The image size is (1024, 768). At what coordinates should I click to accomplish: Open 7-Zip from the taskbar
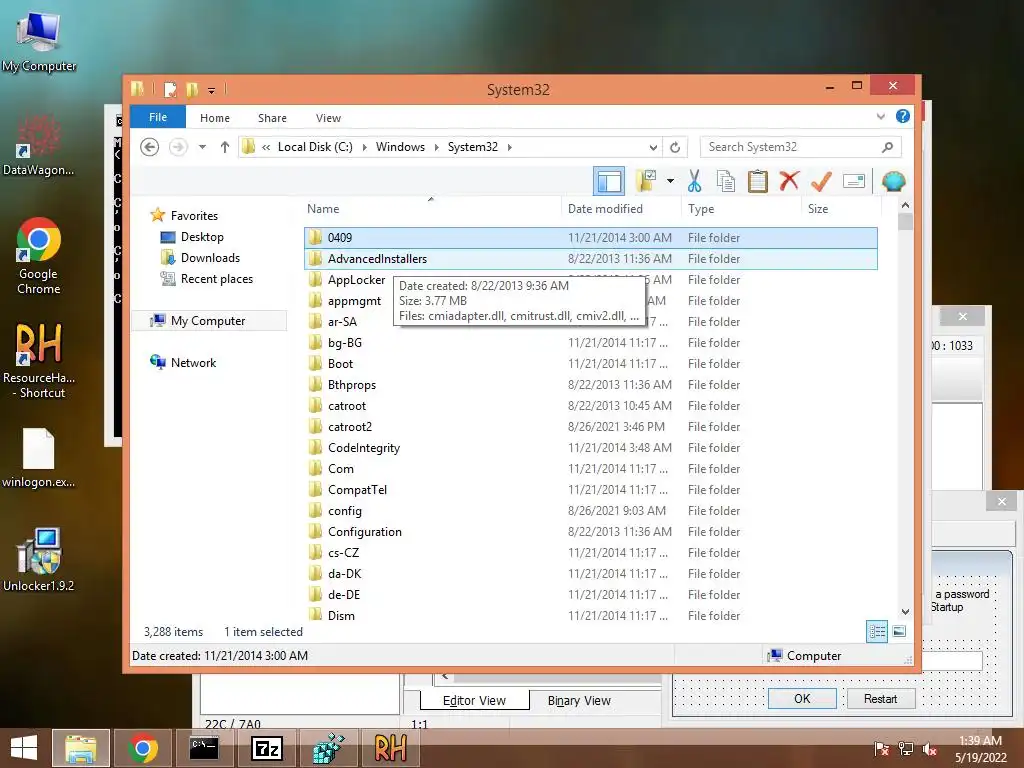266,748
